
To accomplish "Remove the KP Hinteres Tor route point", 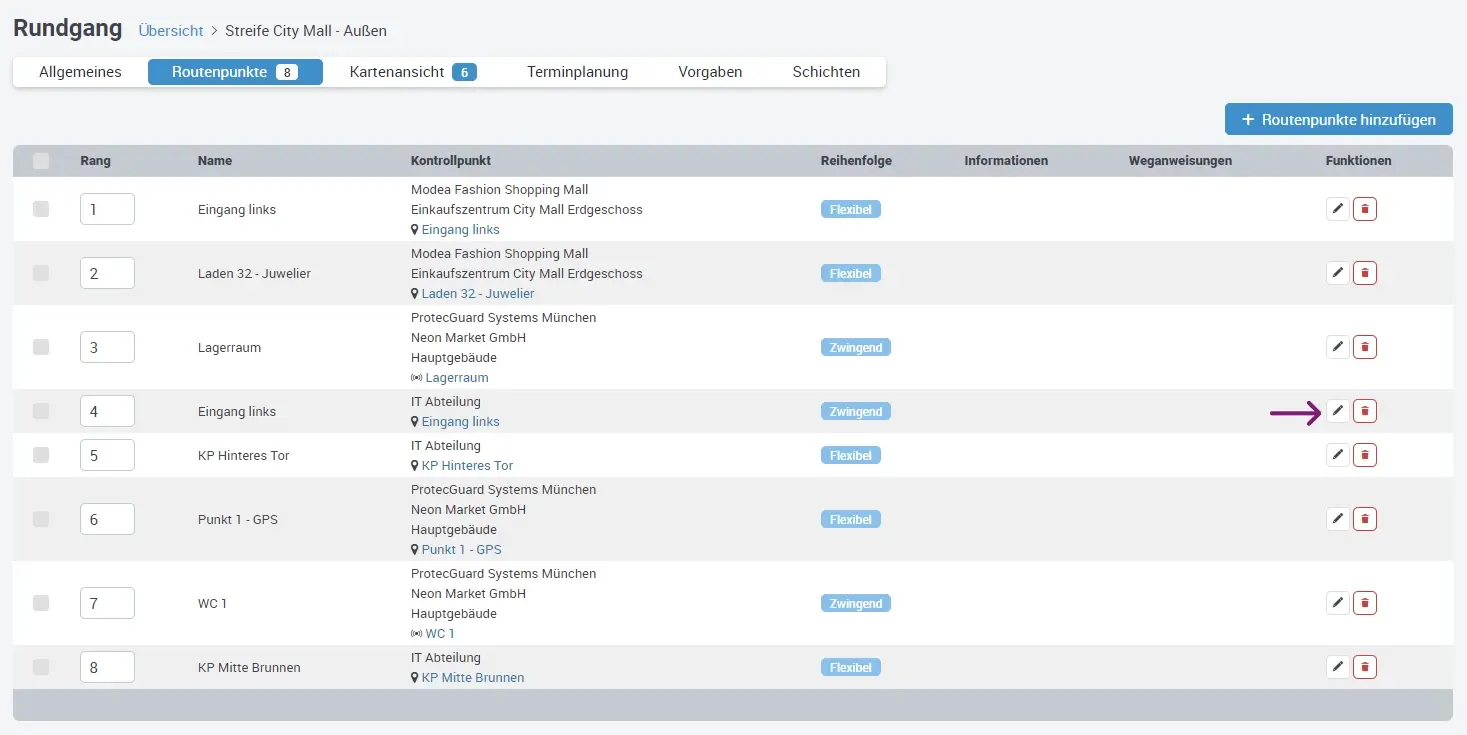I will pos(1364,455).
